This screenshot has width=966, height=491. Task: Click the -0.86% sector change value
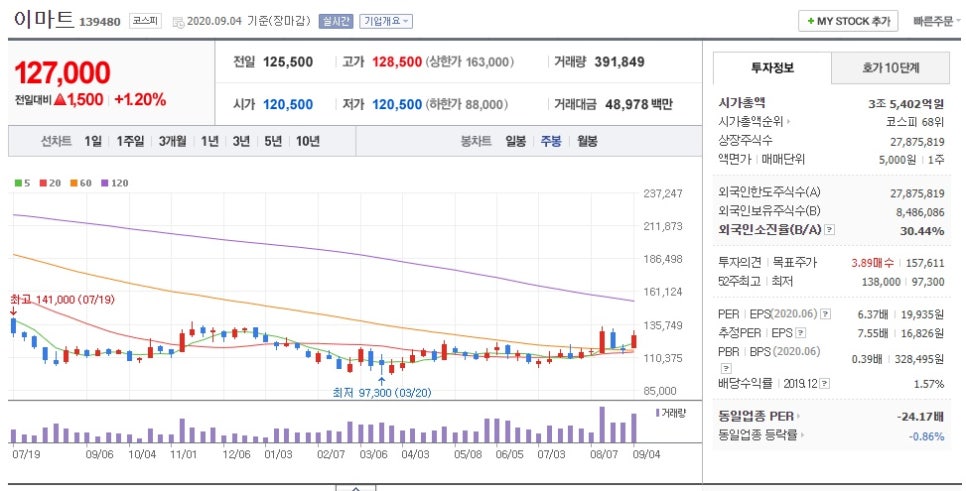point(926,436)
